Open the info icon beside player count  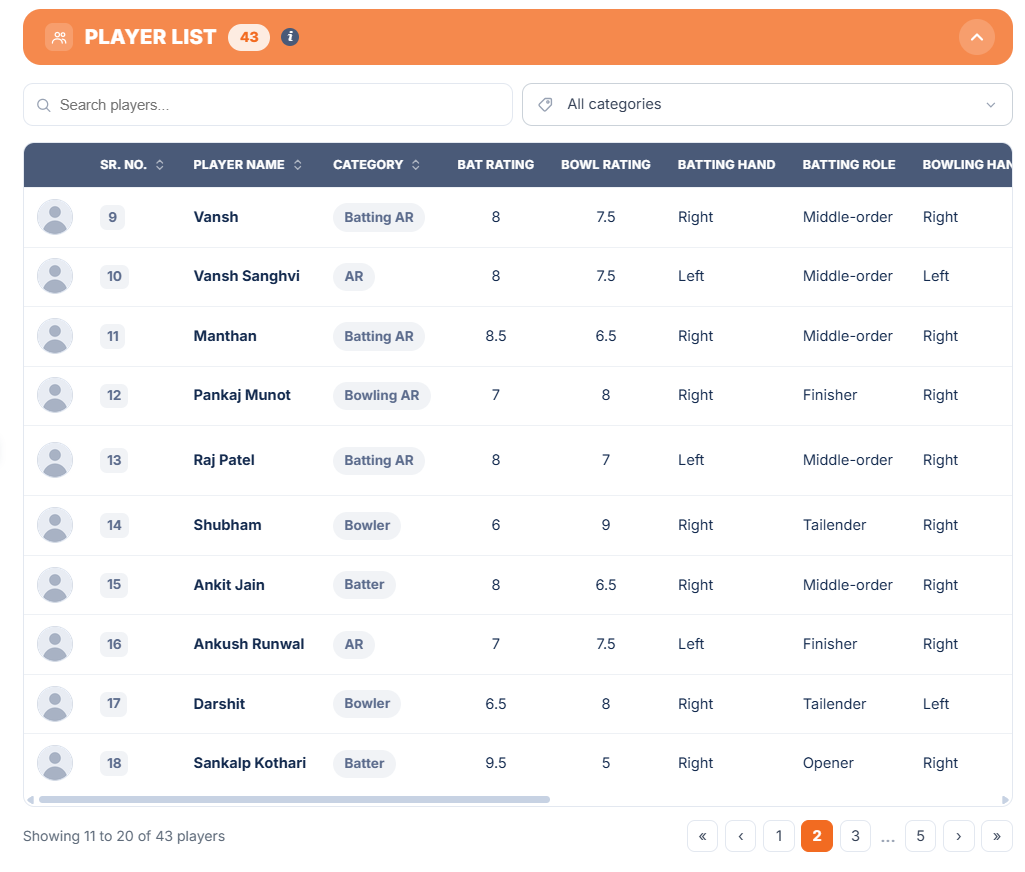pos(290,37)
